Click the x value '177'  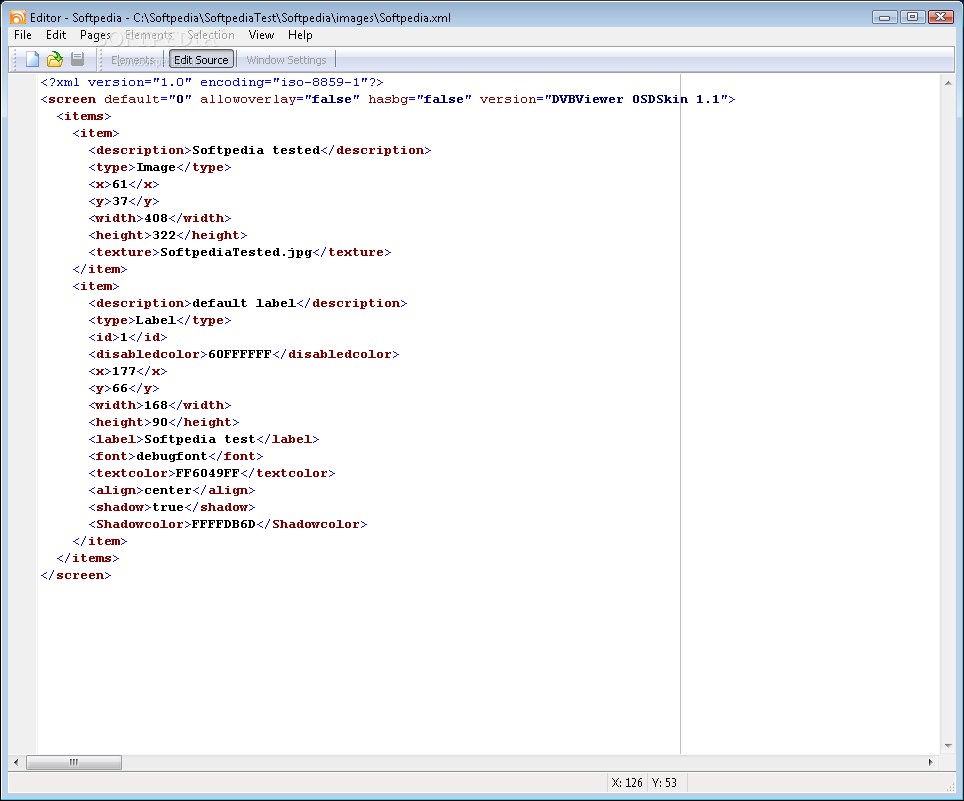coord(124,371)
